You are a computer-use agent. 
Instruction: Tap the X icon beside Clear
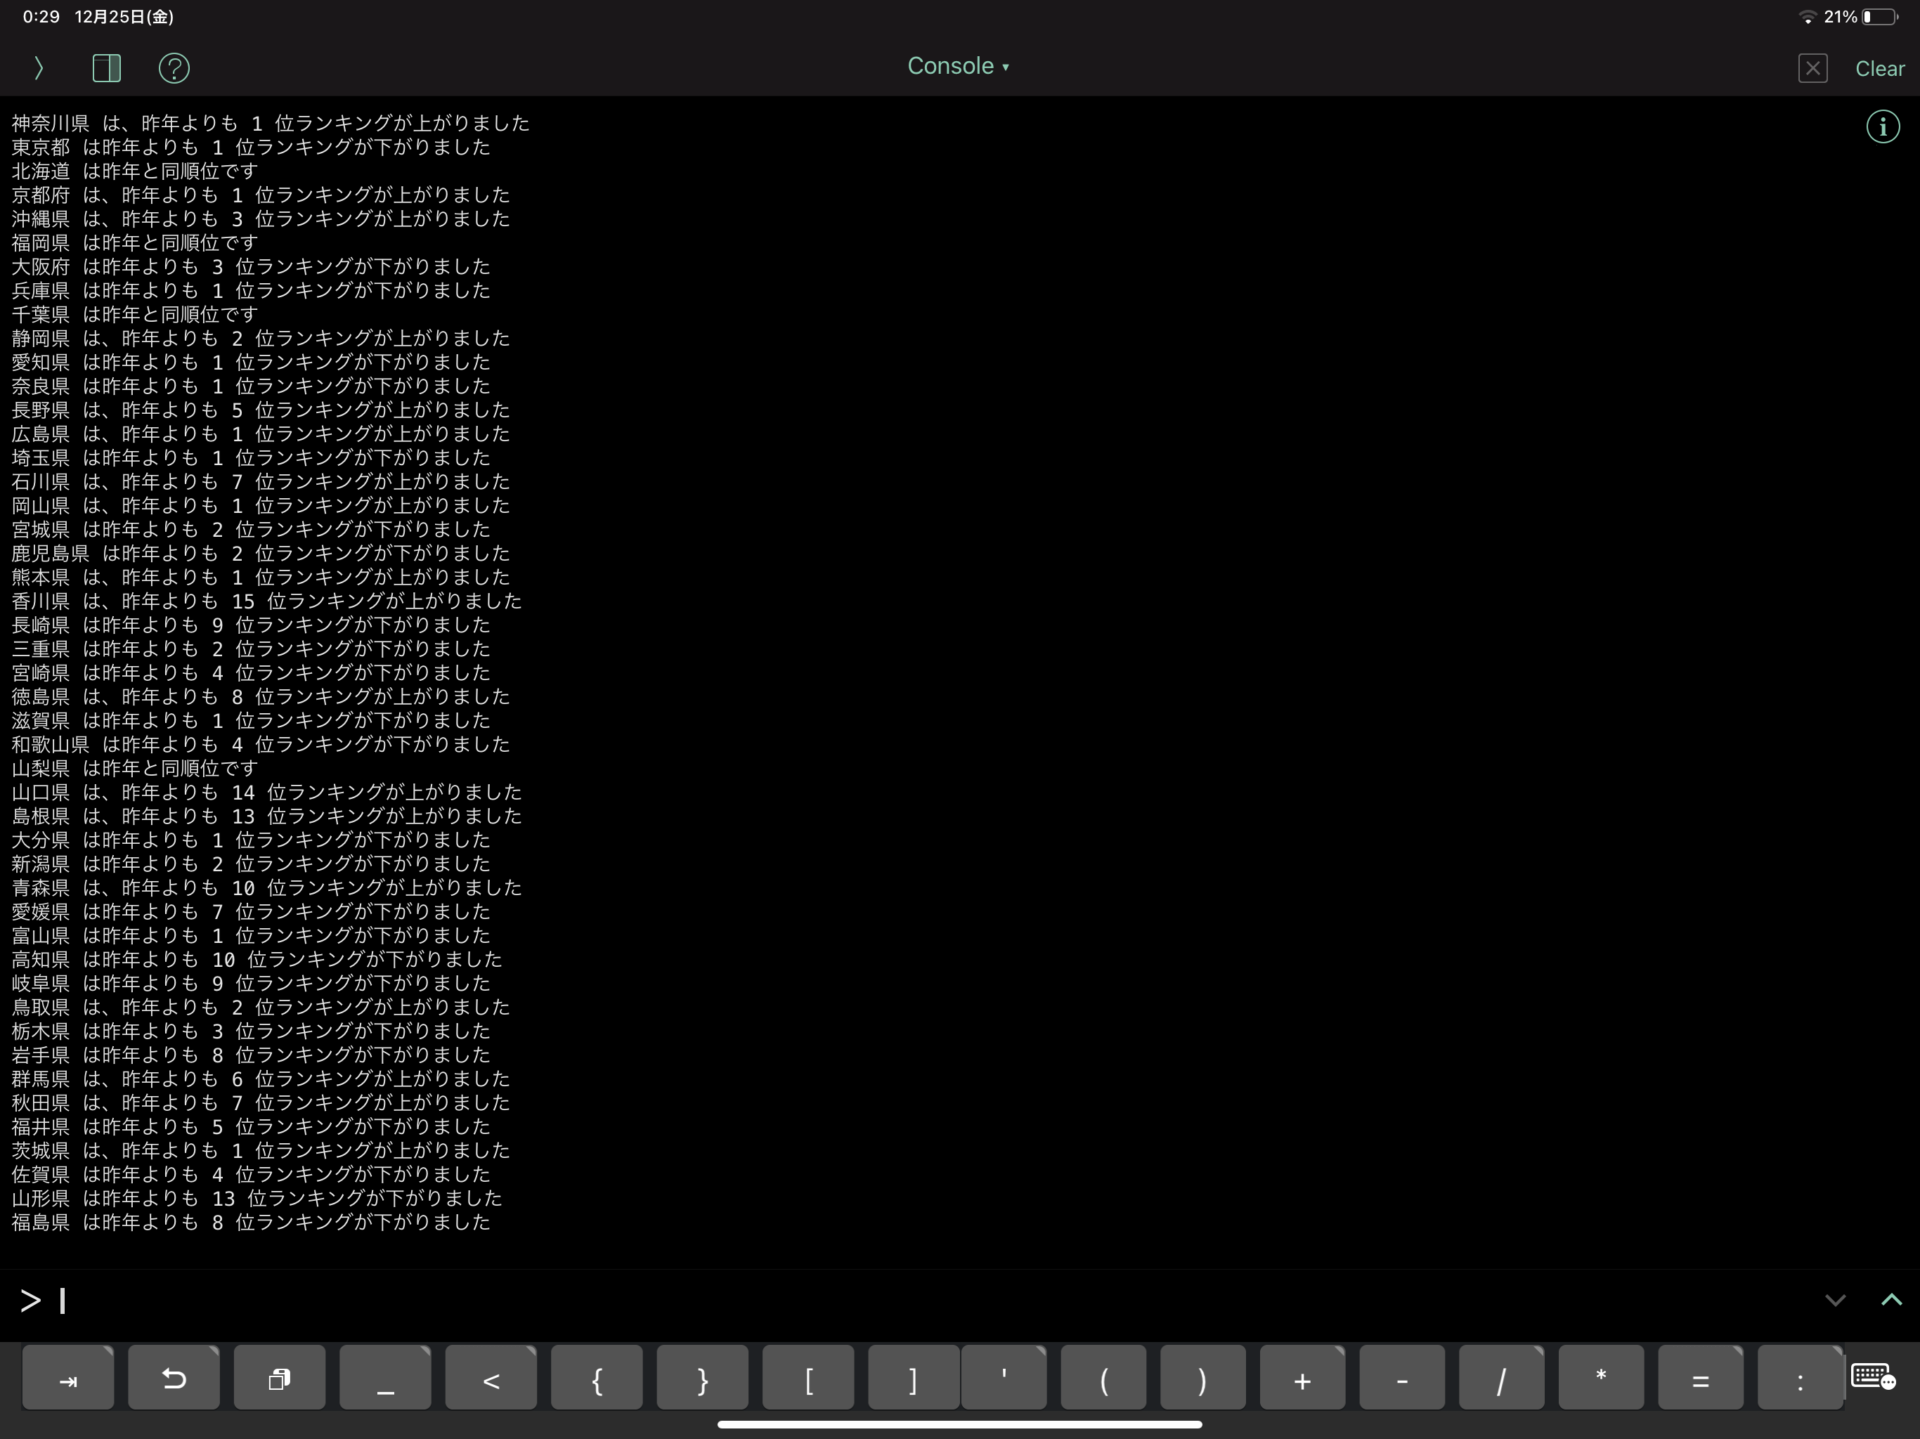click(1812, 68)
